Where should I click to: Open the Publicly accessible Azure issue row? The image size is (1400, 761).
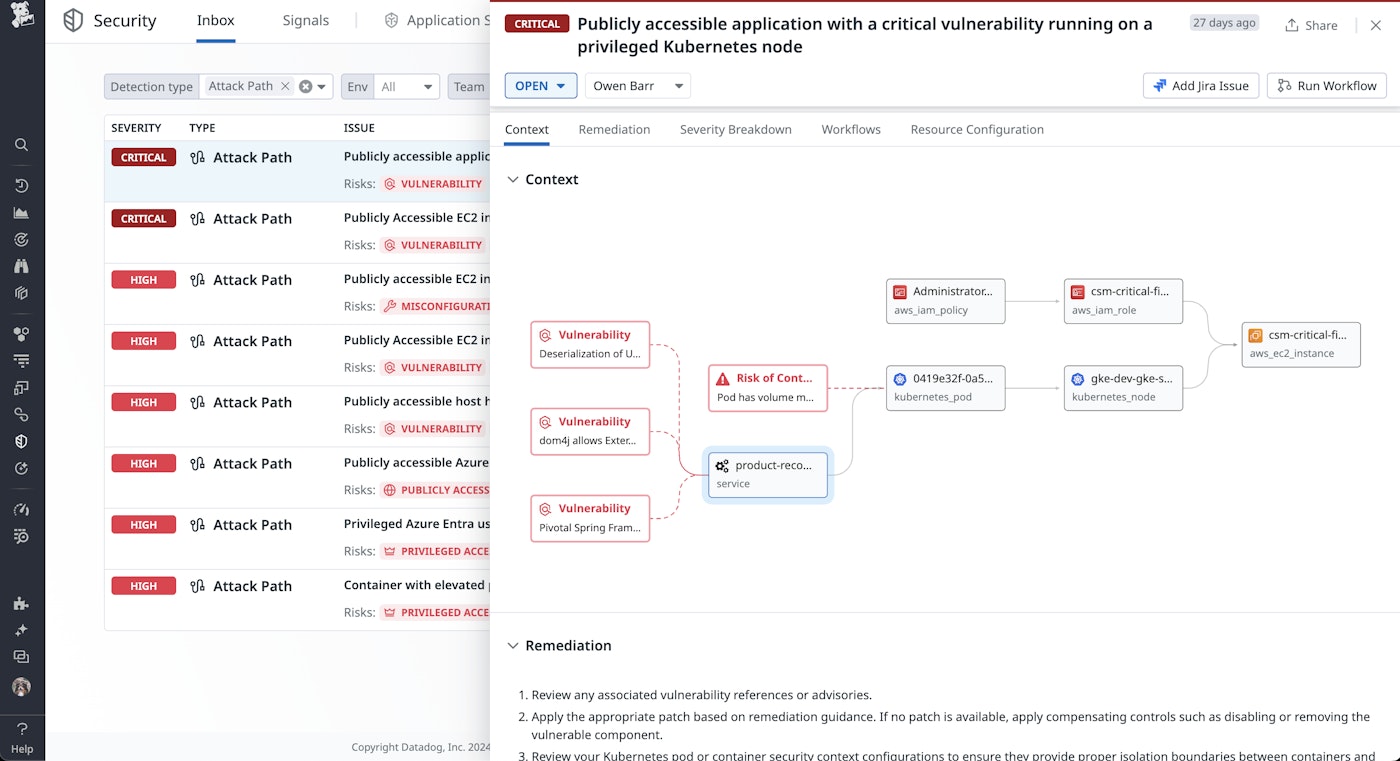coord(298,476)
